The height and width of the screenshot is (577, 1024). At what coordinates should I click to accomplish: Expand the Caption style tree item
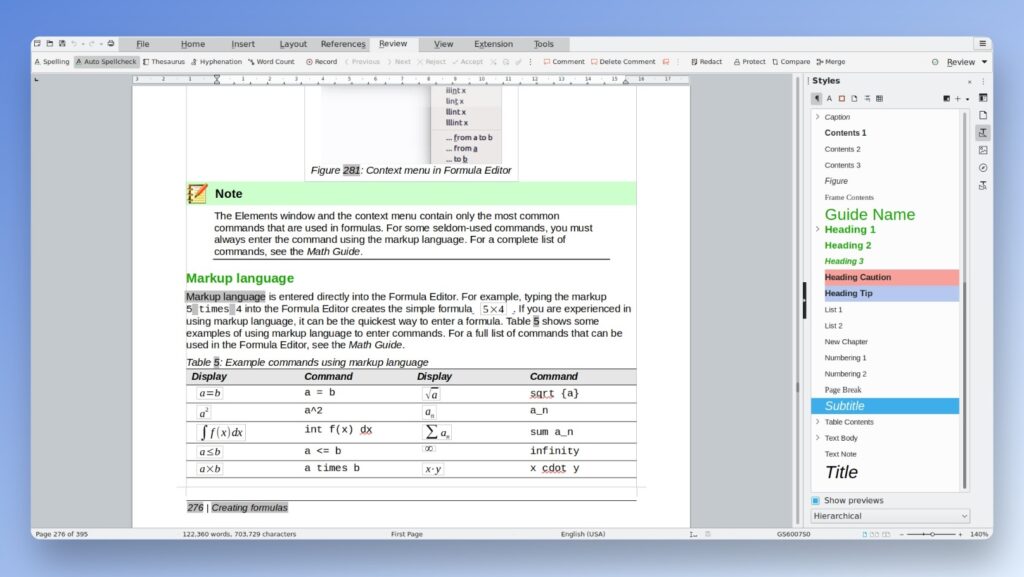click(818, 117)
